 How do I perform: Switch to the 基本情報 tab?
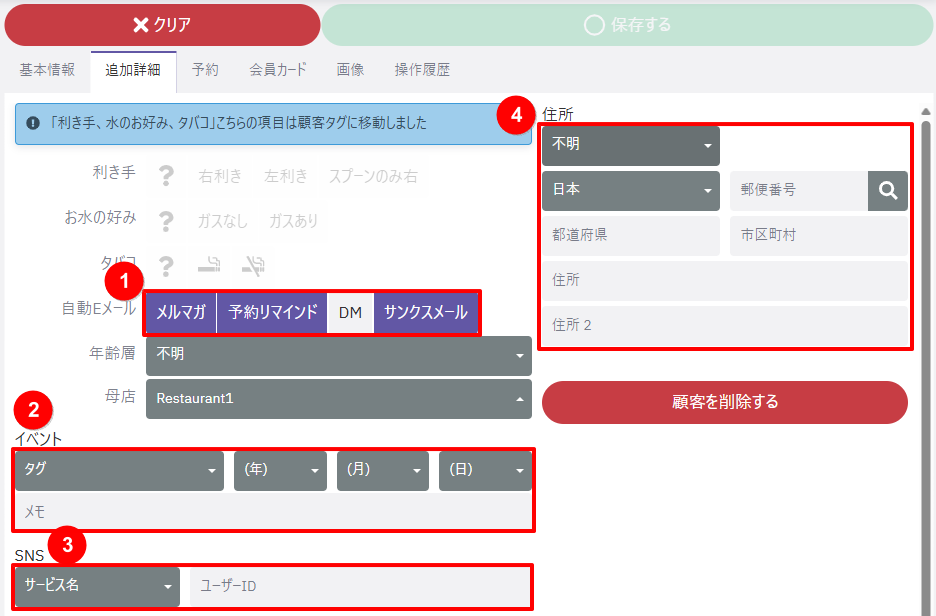tap(47, 70)
